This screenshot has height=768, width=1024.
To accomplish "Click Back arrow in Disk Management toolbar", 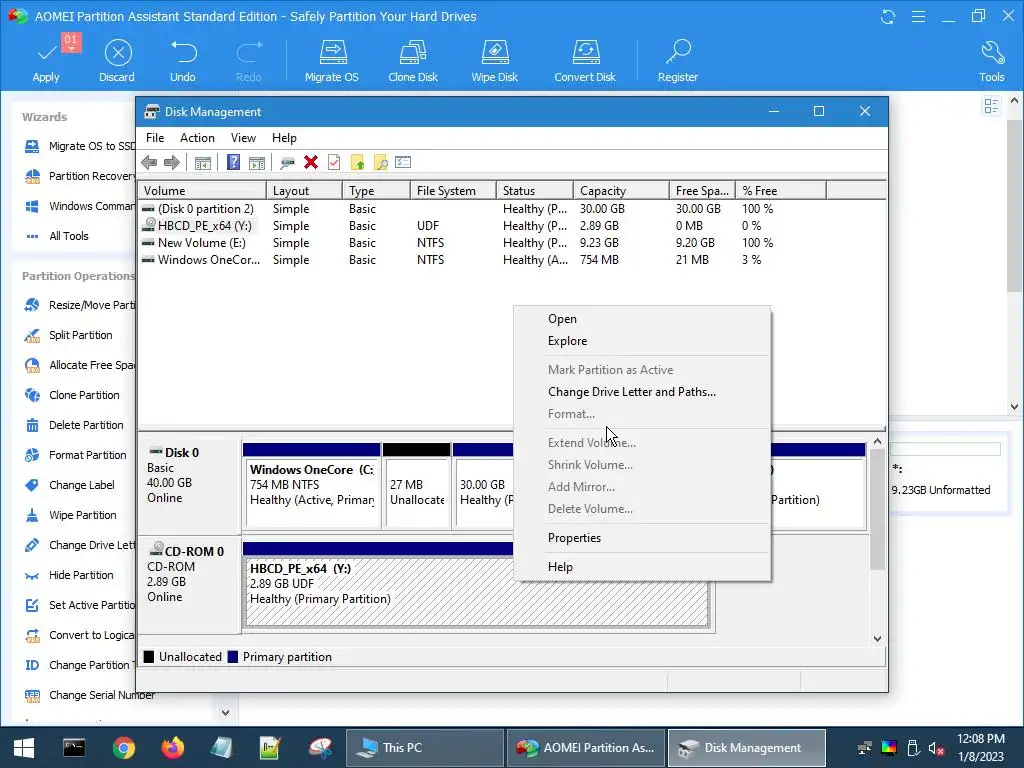I will click(149, 163).
